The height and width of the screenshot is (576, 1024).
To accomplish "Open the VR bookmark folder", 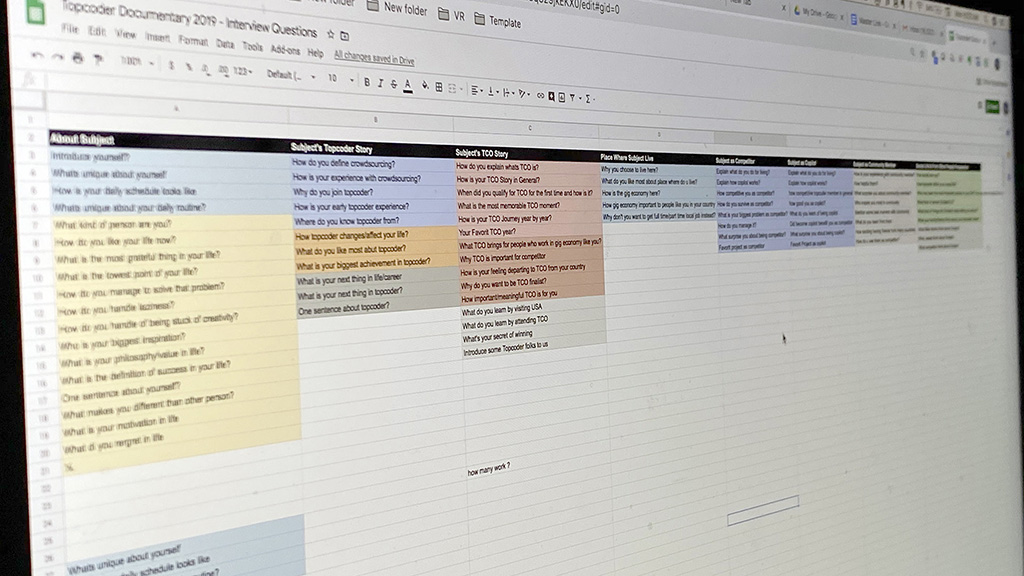I will [x=451, y=14].
